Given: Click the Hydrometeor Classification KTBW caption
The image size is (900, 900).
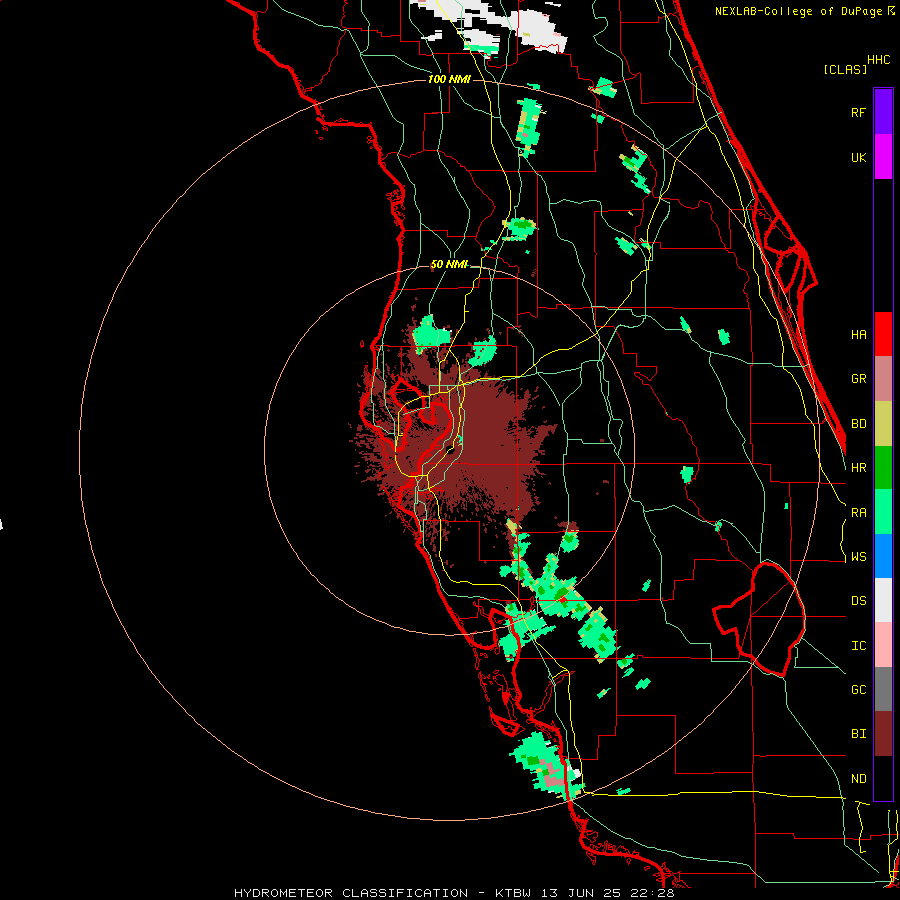Looking at the screenshot, I should 454,893.
